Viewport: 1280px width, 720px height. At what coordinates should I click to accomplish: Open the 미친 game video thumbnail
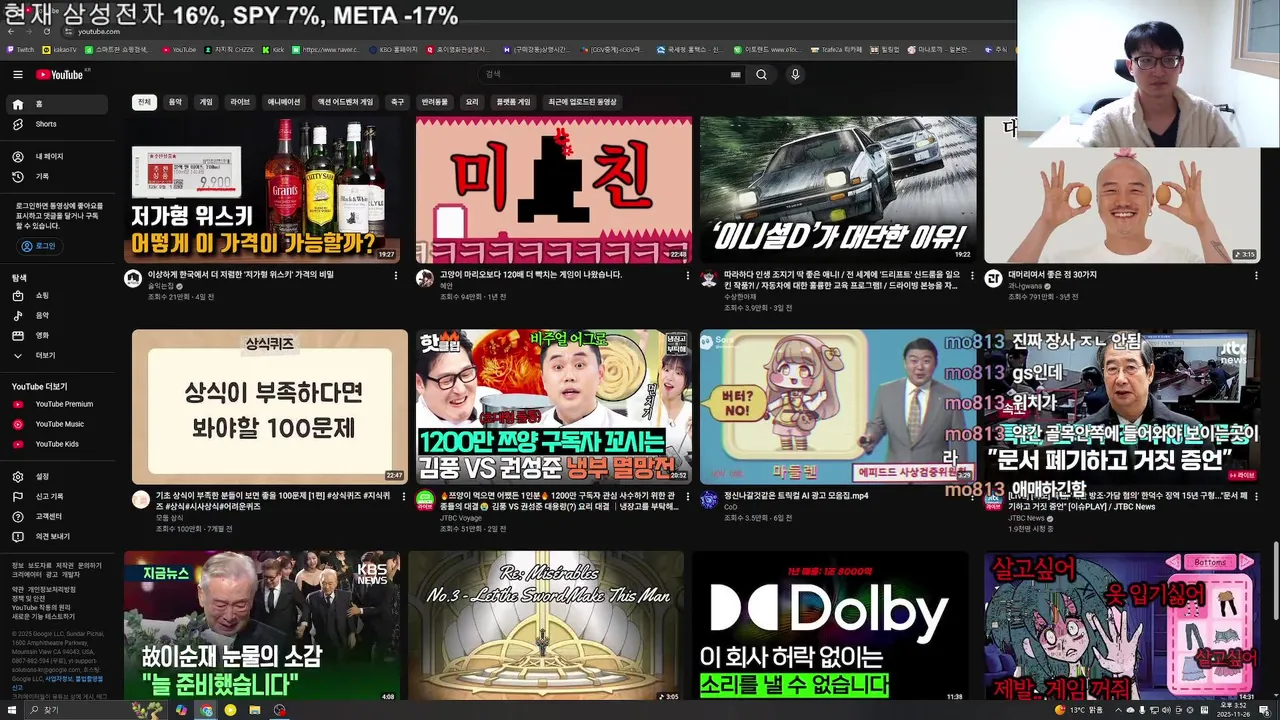pos(554,190)
